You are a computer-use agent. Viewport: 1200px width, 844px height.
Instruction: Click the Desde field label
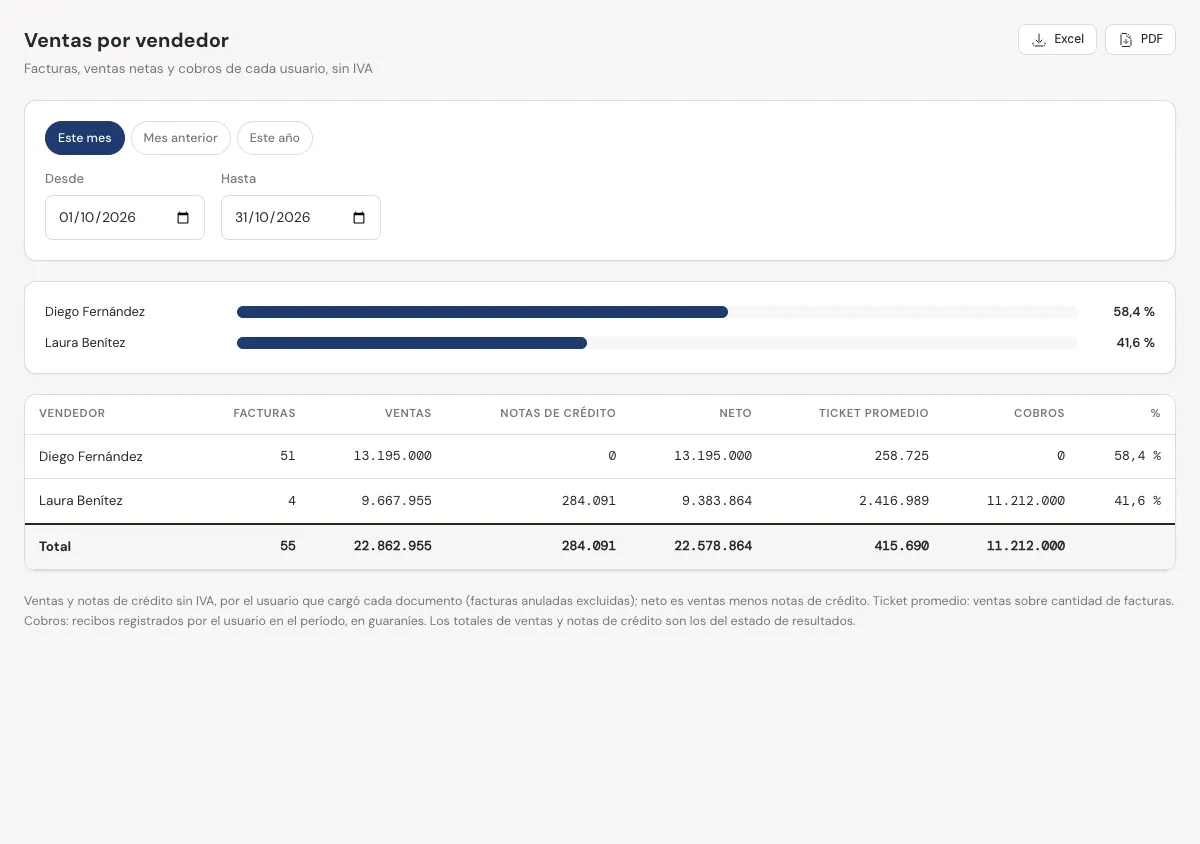point(65,179)
